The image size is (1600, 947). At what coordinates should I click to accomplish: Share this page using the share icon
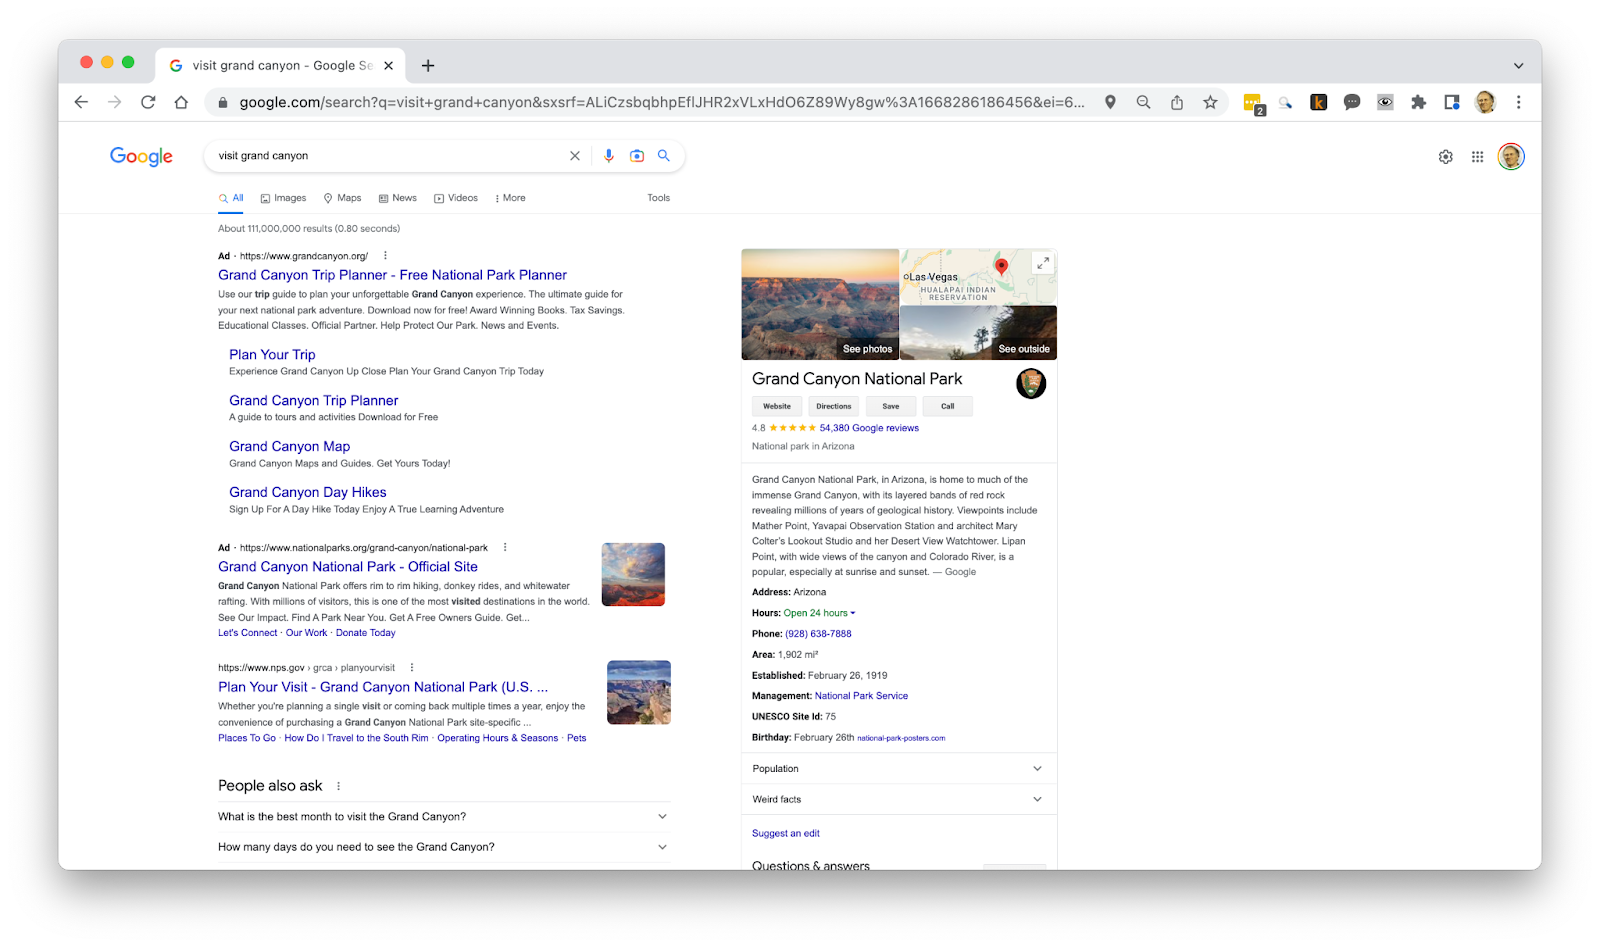click(x=1177, y=102)
